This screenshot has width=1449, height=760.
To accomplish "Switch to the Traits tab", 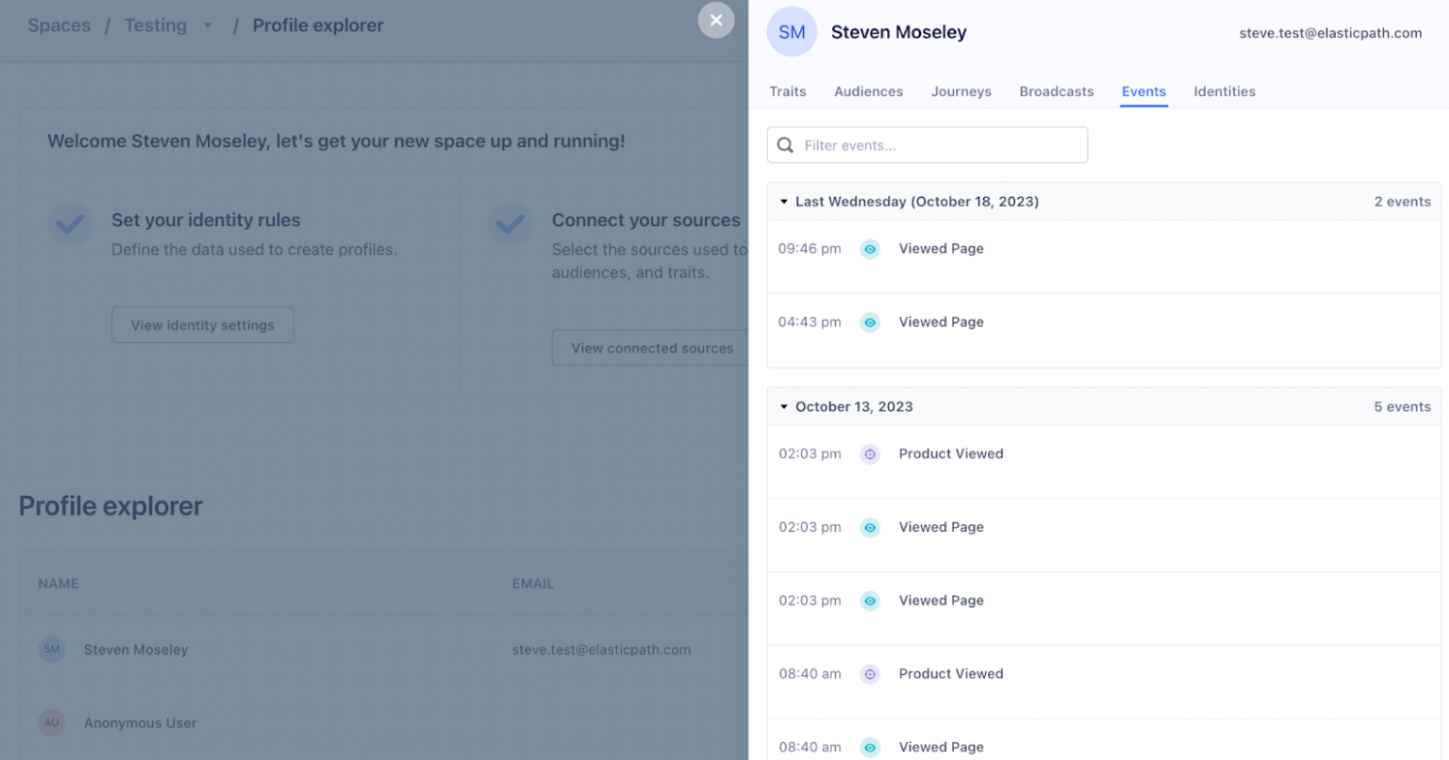I will pos(787,91).
